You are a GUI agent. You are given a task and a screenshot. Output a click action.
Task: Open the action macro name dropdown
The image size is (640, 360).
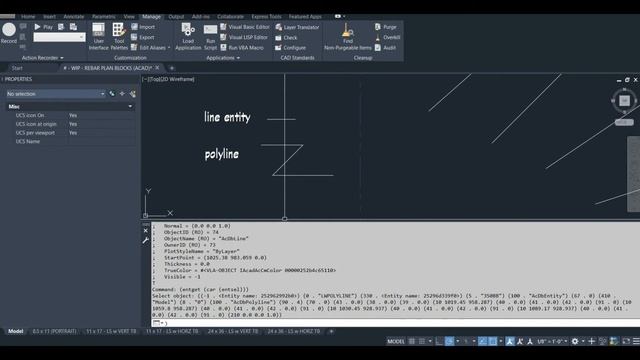point(60,37)
